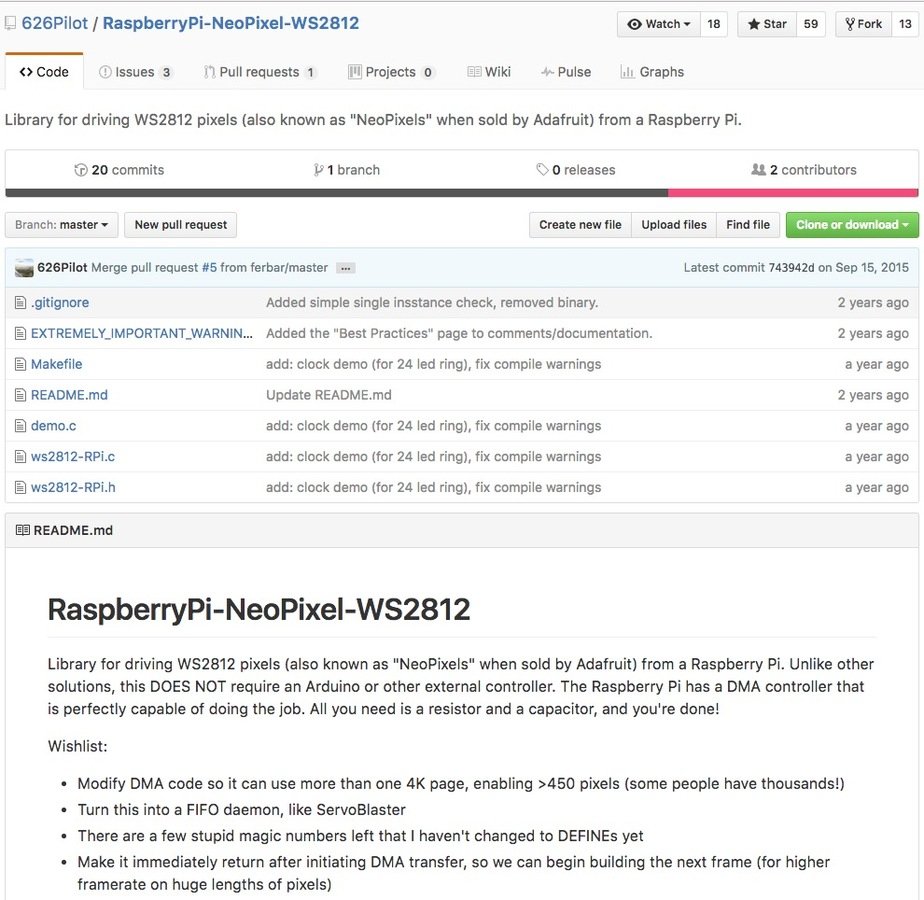Open demo.c file
924x900 pixels.
pos(54,426)
